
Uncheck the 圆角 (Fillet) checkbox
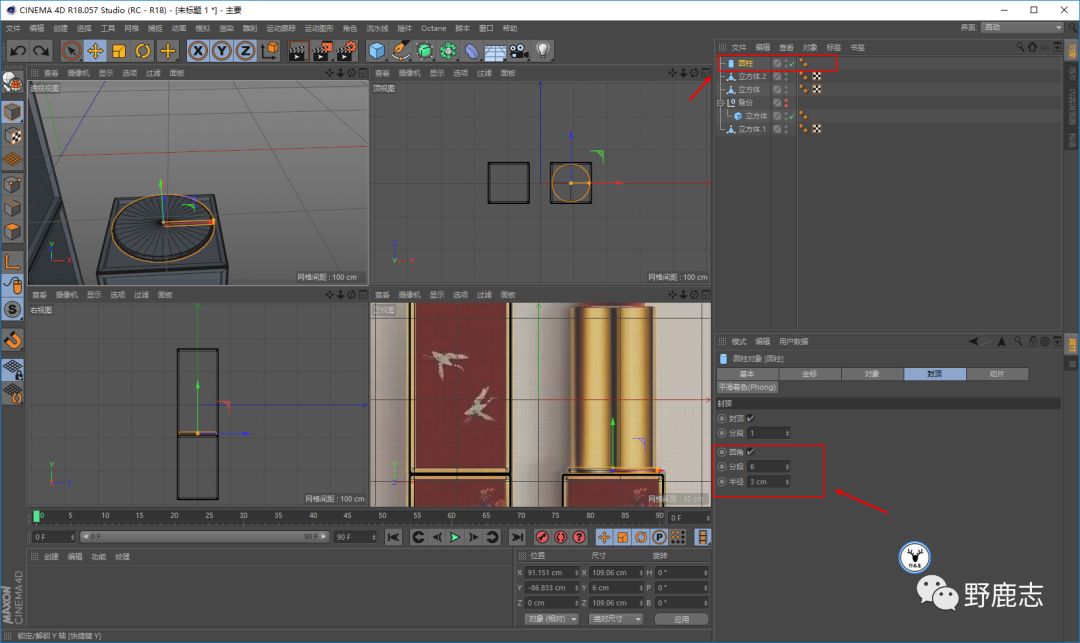tap(750, 452)
